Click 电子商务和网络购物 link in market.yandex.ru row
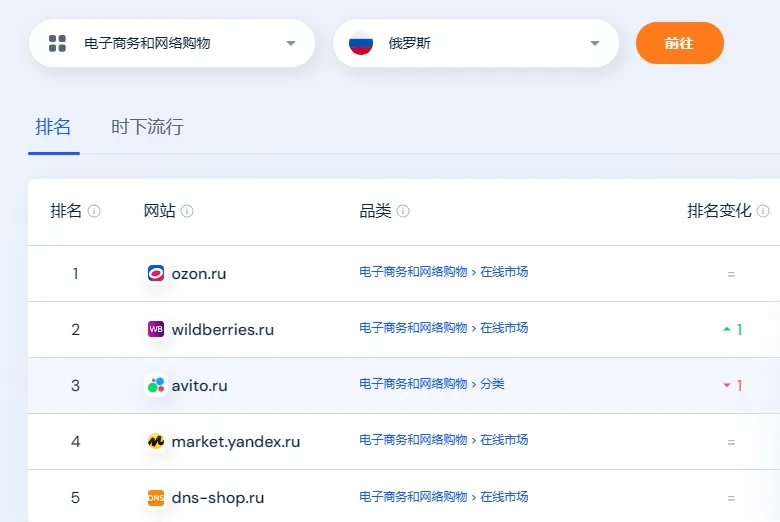 tap(413, 440)
